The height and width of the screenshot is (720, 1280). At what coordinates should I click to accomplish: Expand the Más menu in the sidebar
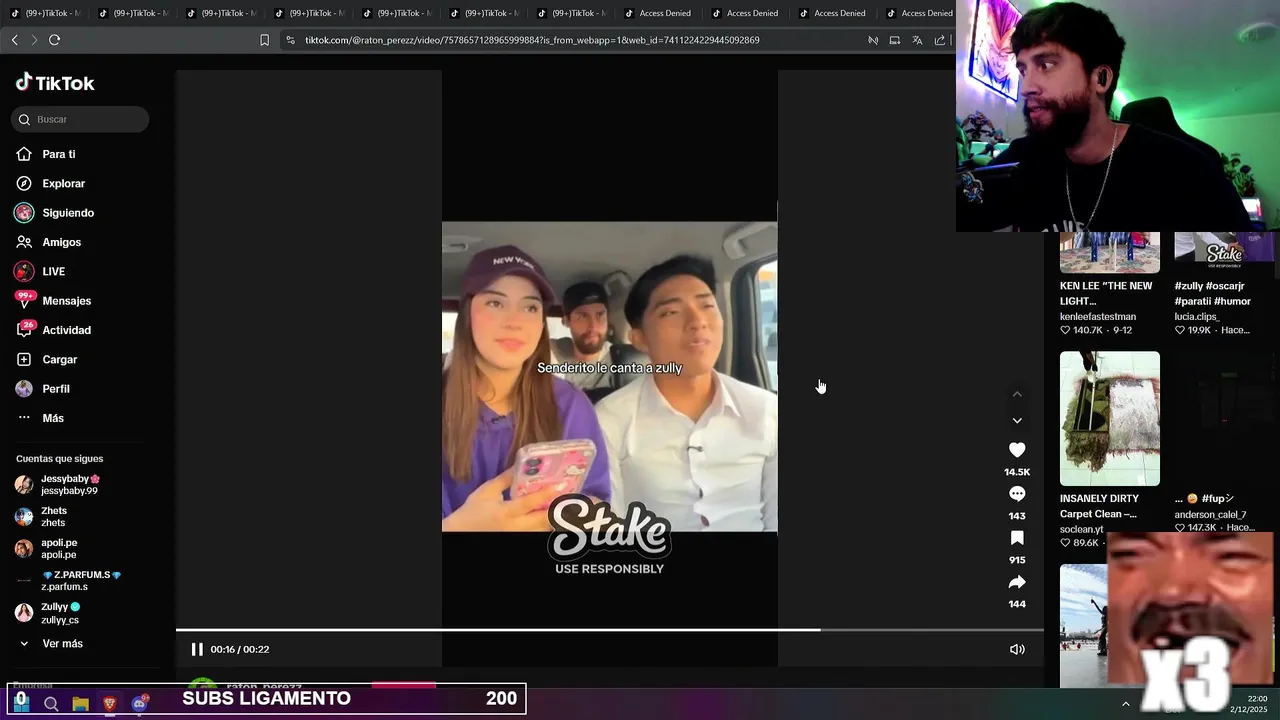[52, 418]
